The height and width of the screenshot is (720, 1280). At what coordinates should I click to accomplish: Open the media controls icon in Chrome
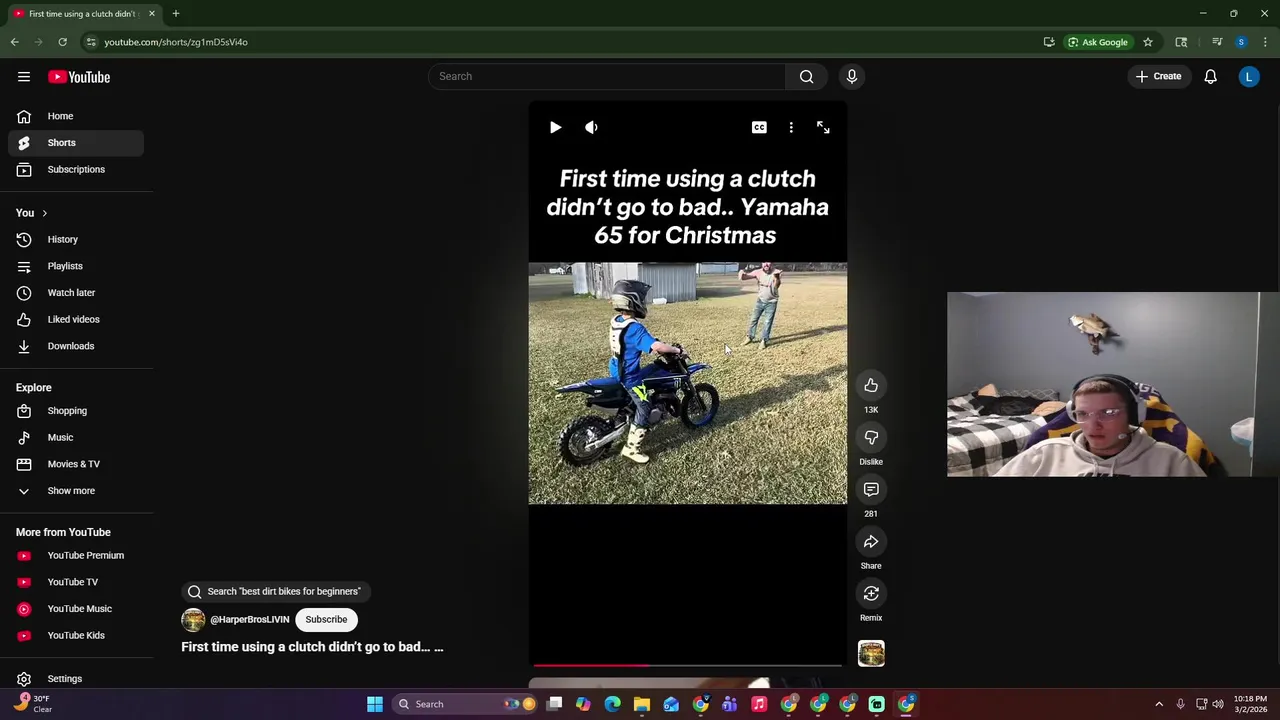pos(1217,42)
